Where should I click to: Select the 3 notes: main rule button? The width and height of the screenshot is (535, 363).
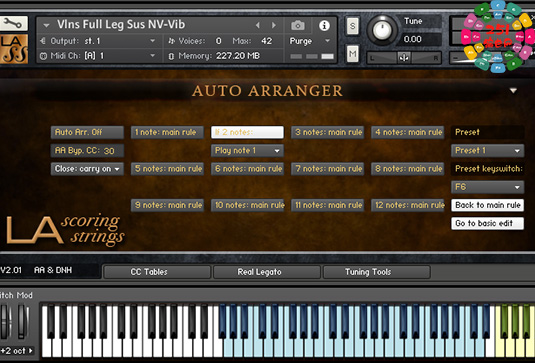point(328,132)
